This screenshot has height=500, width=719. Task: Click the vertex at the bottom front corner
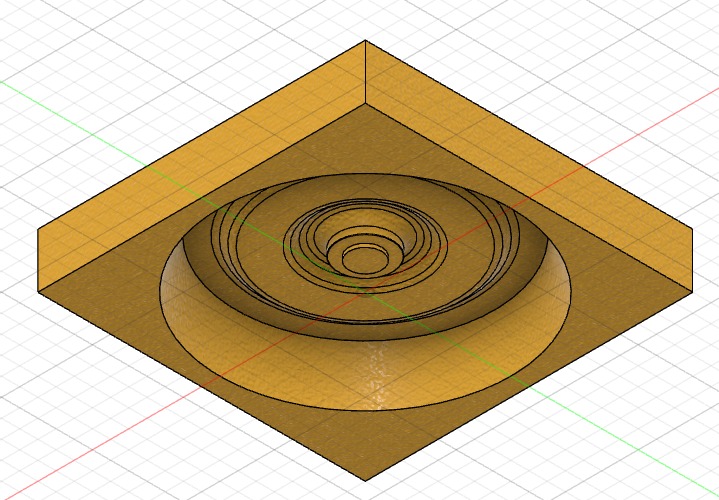pyautogui.click(x=365, y=480)
